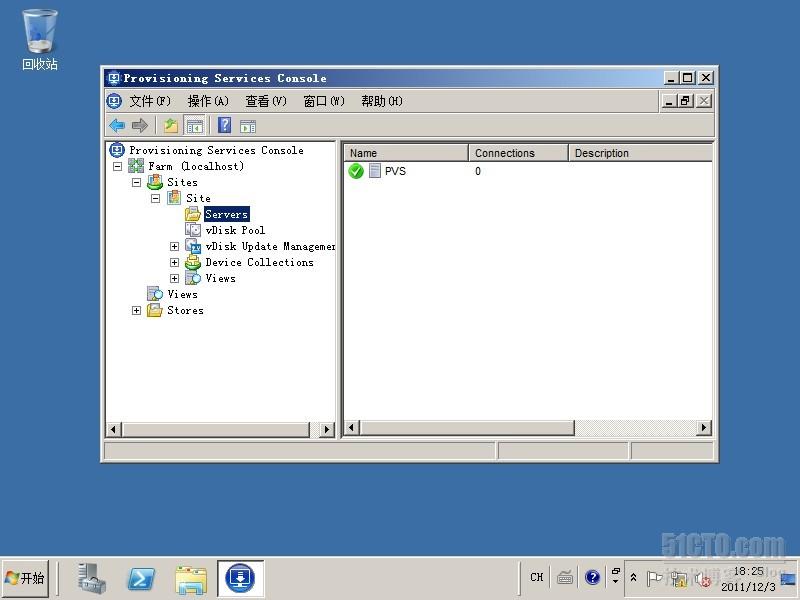Click the Servers folder icon
The width and height of the screenshot is (800, 600).
click(193, 214)
